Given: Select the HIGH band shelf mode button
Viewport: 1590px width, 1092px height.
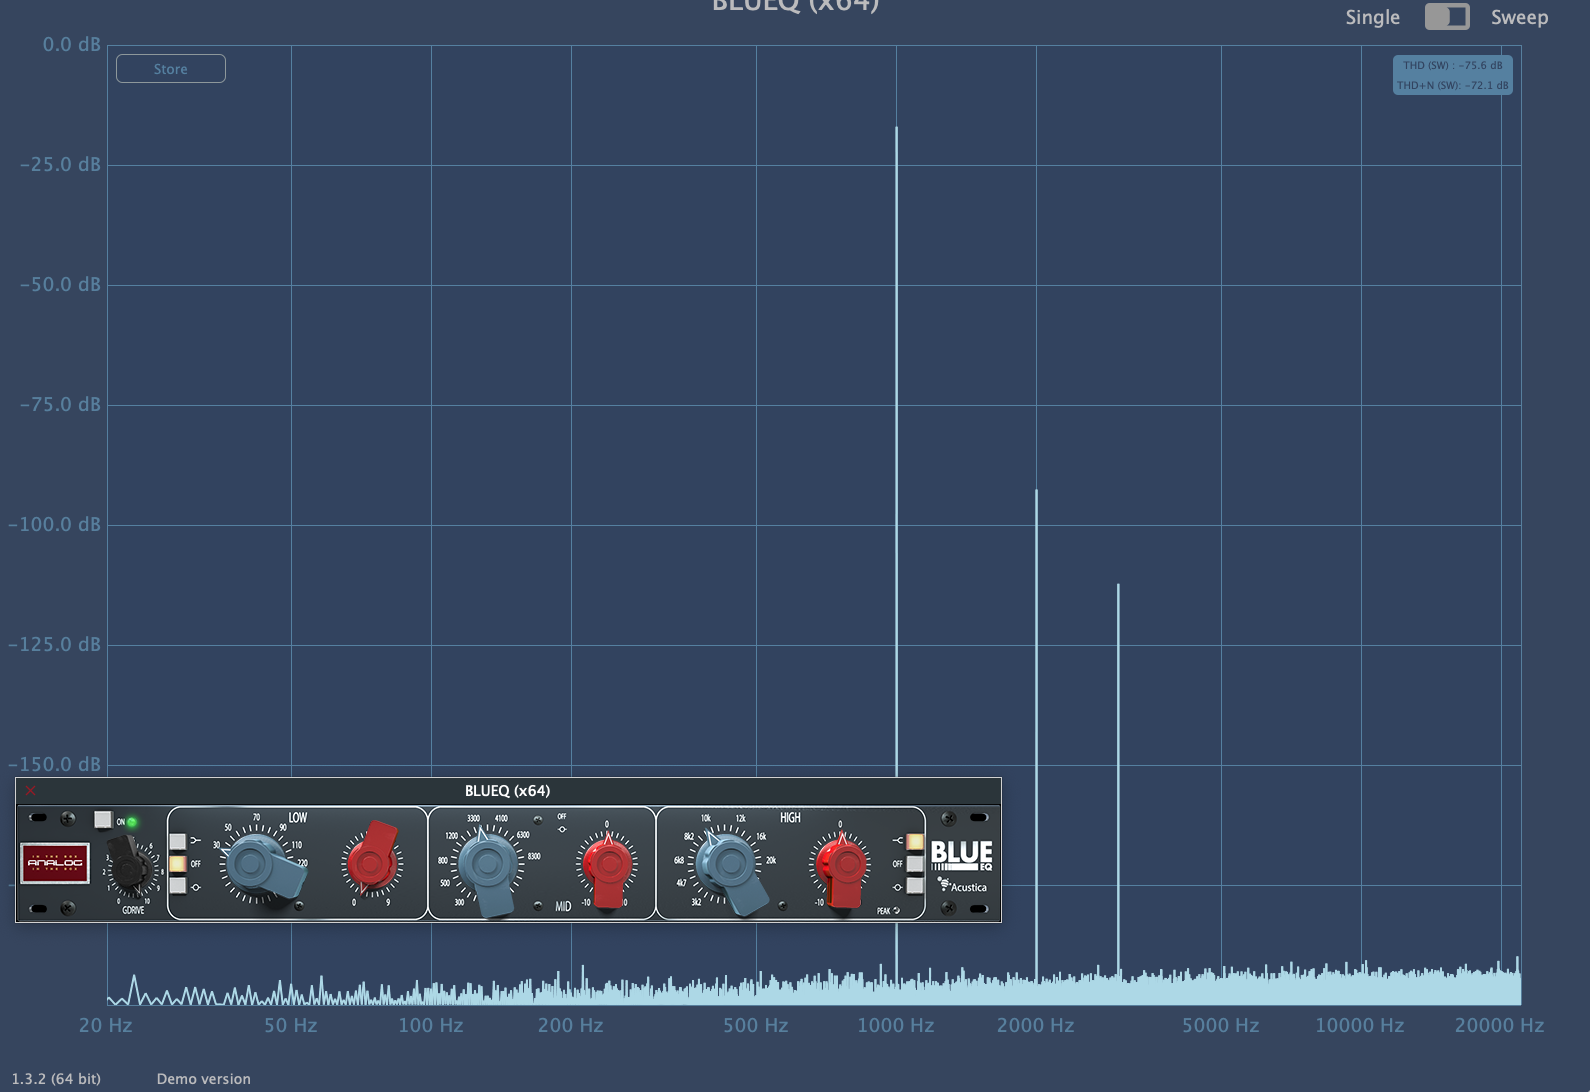Looking at the screenshot, I should (x=915, y=842).
